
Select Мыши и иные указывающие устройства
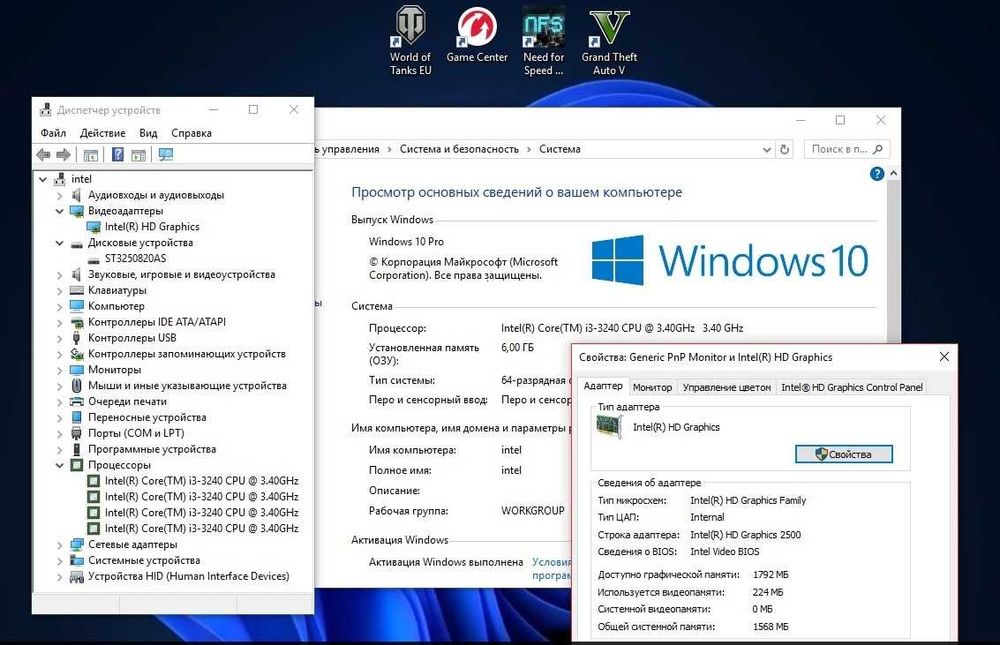coord(187,385)
